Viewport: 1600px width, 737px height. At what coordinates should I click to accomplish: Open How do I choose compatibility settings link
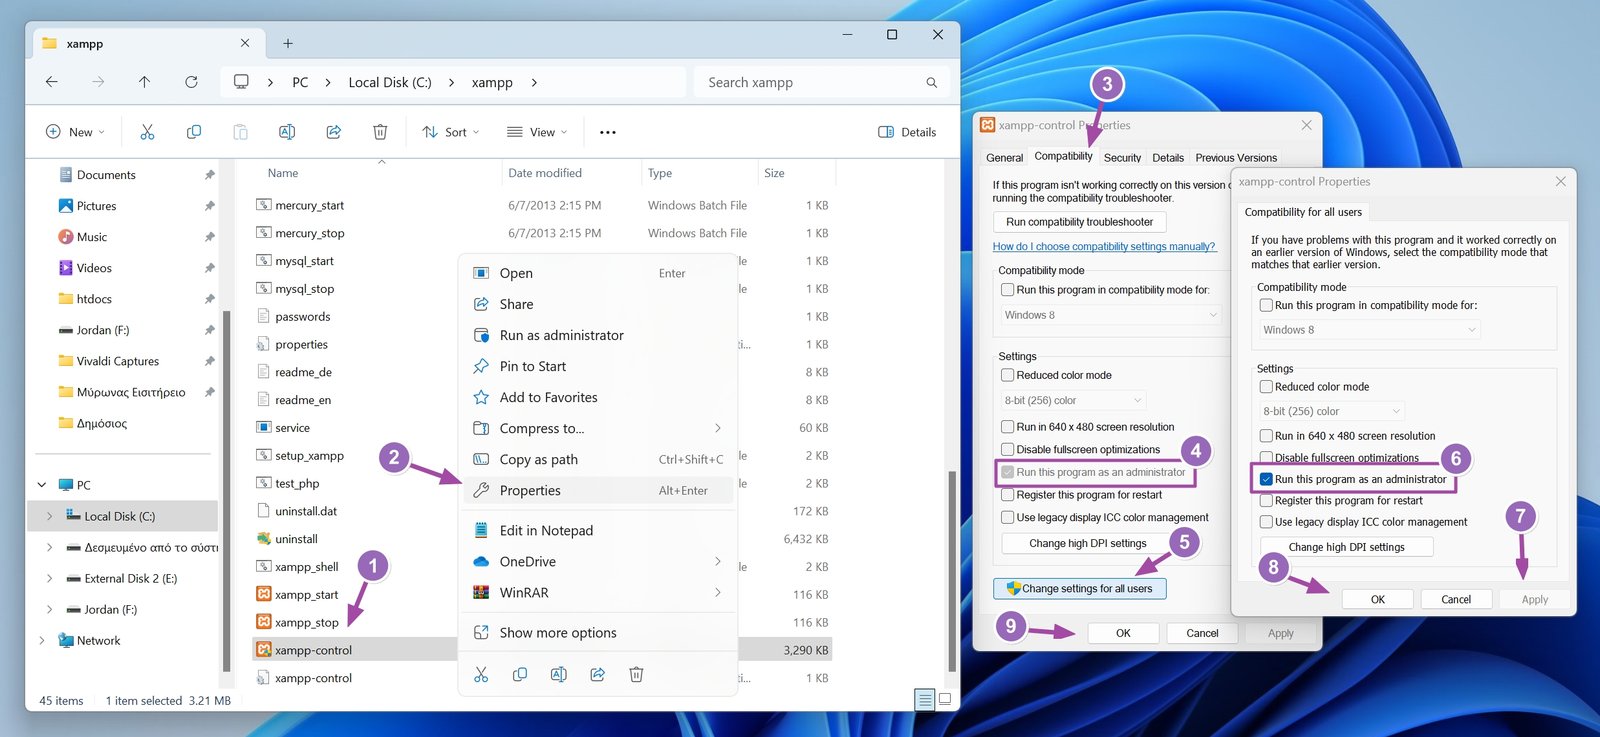tap(1104, 246)
